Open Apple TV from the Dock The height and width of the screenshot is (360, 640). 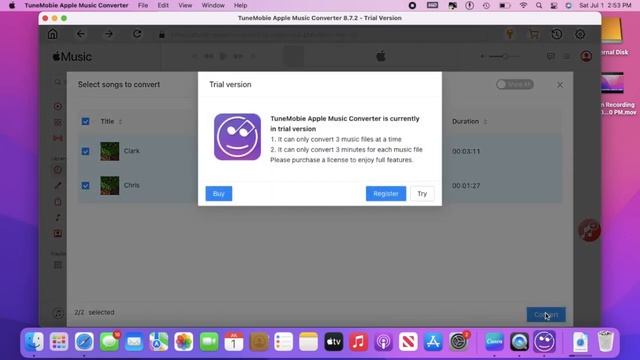[333, 341]
